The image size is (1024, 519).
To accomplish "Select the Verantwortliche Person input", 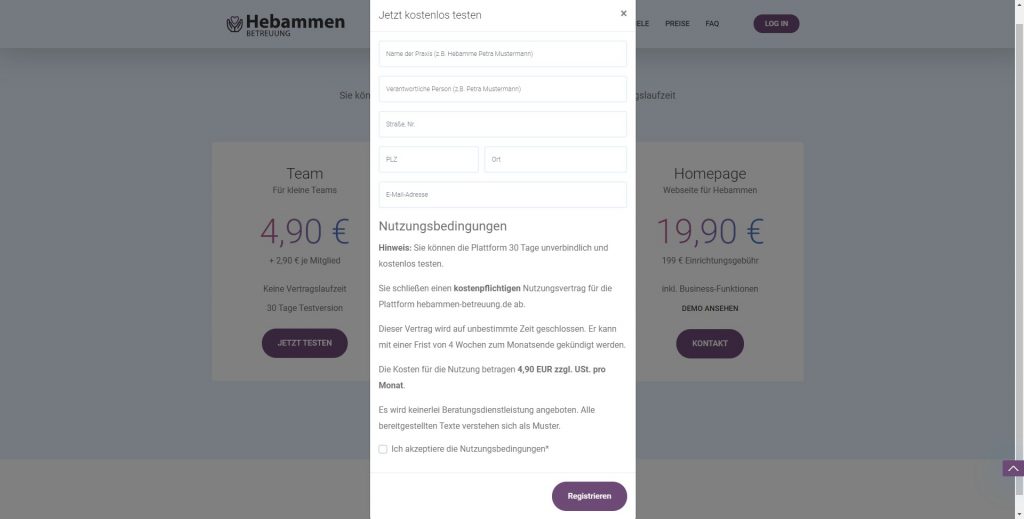I will pyautogui.click(x=502, y=89).
